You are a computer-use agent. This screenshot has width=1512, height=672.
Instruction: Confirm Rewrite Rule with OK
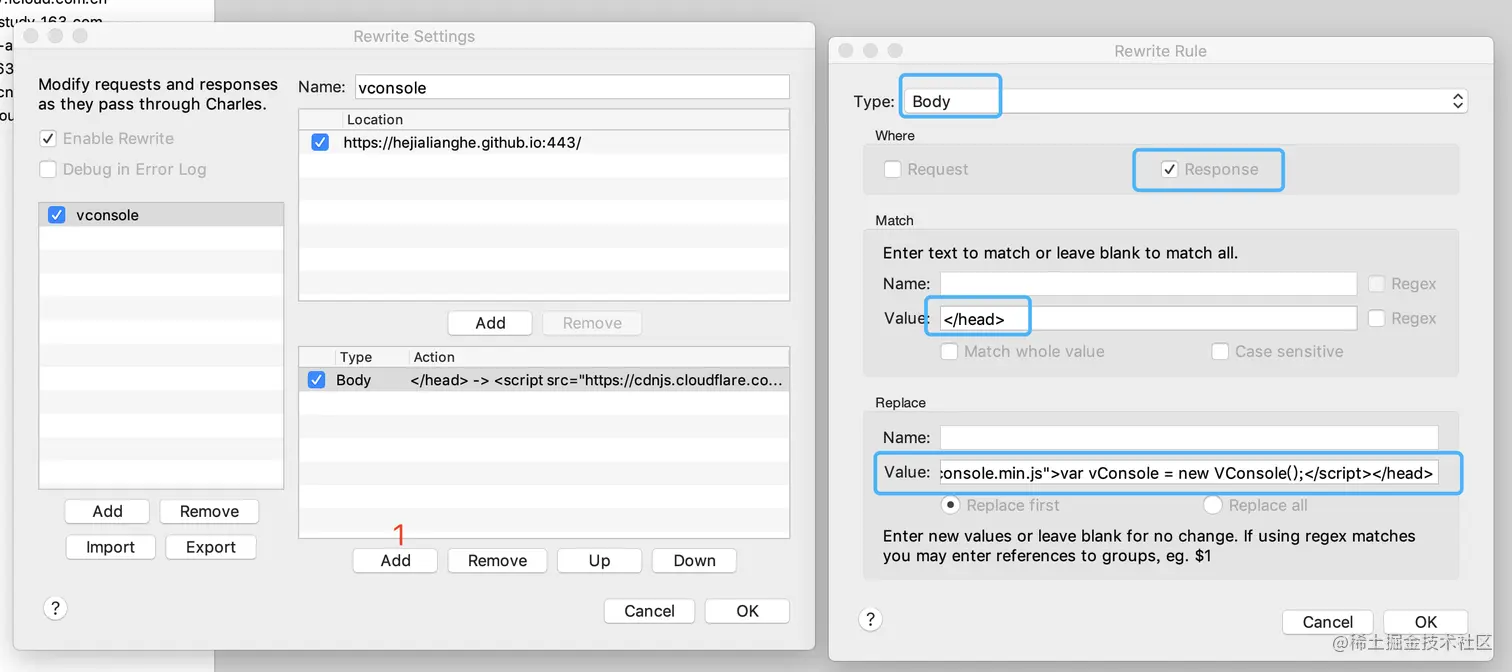[1425, 622]
